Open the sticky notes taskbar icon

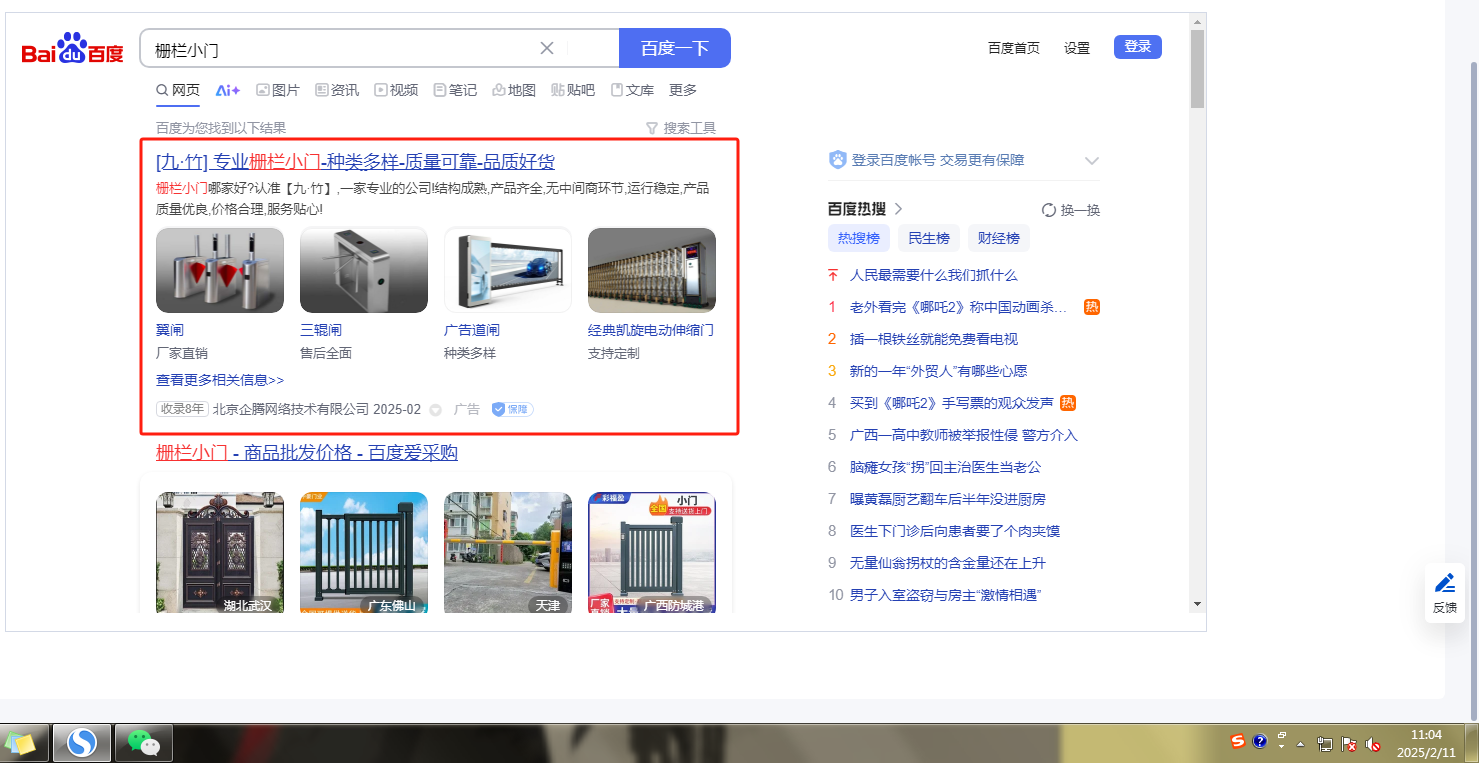point(20,743)
